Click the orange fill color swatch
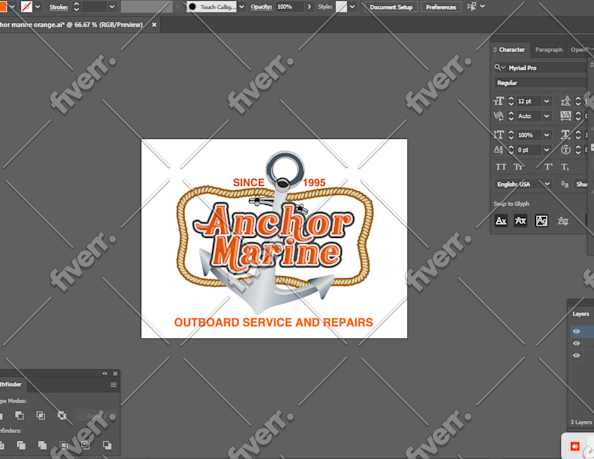Image resolution: width=594 pixels, height=459 pixels. [3, 6]
